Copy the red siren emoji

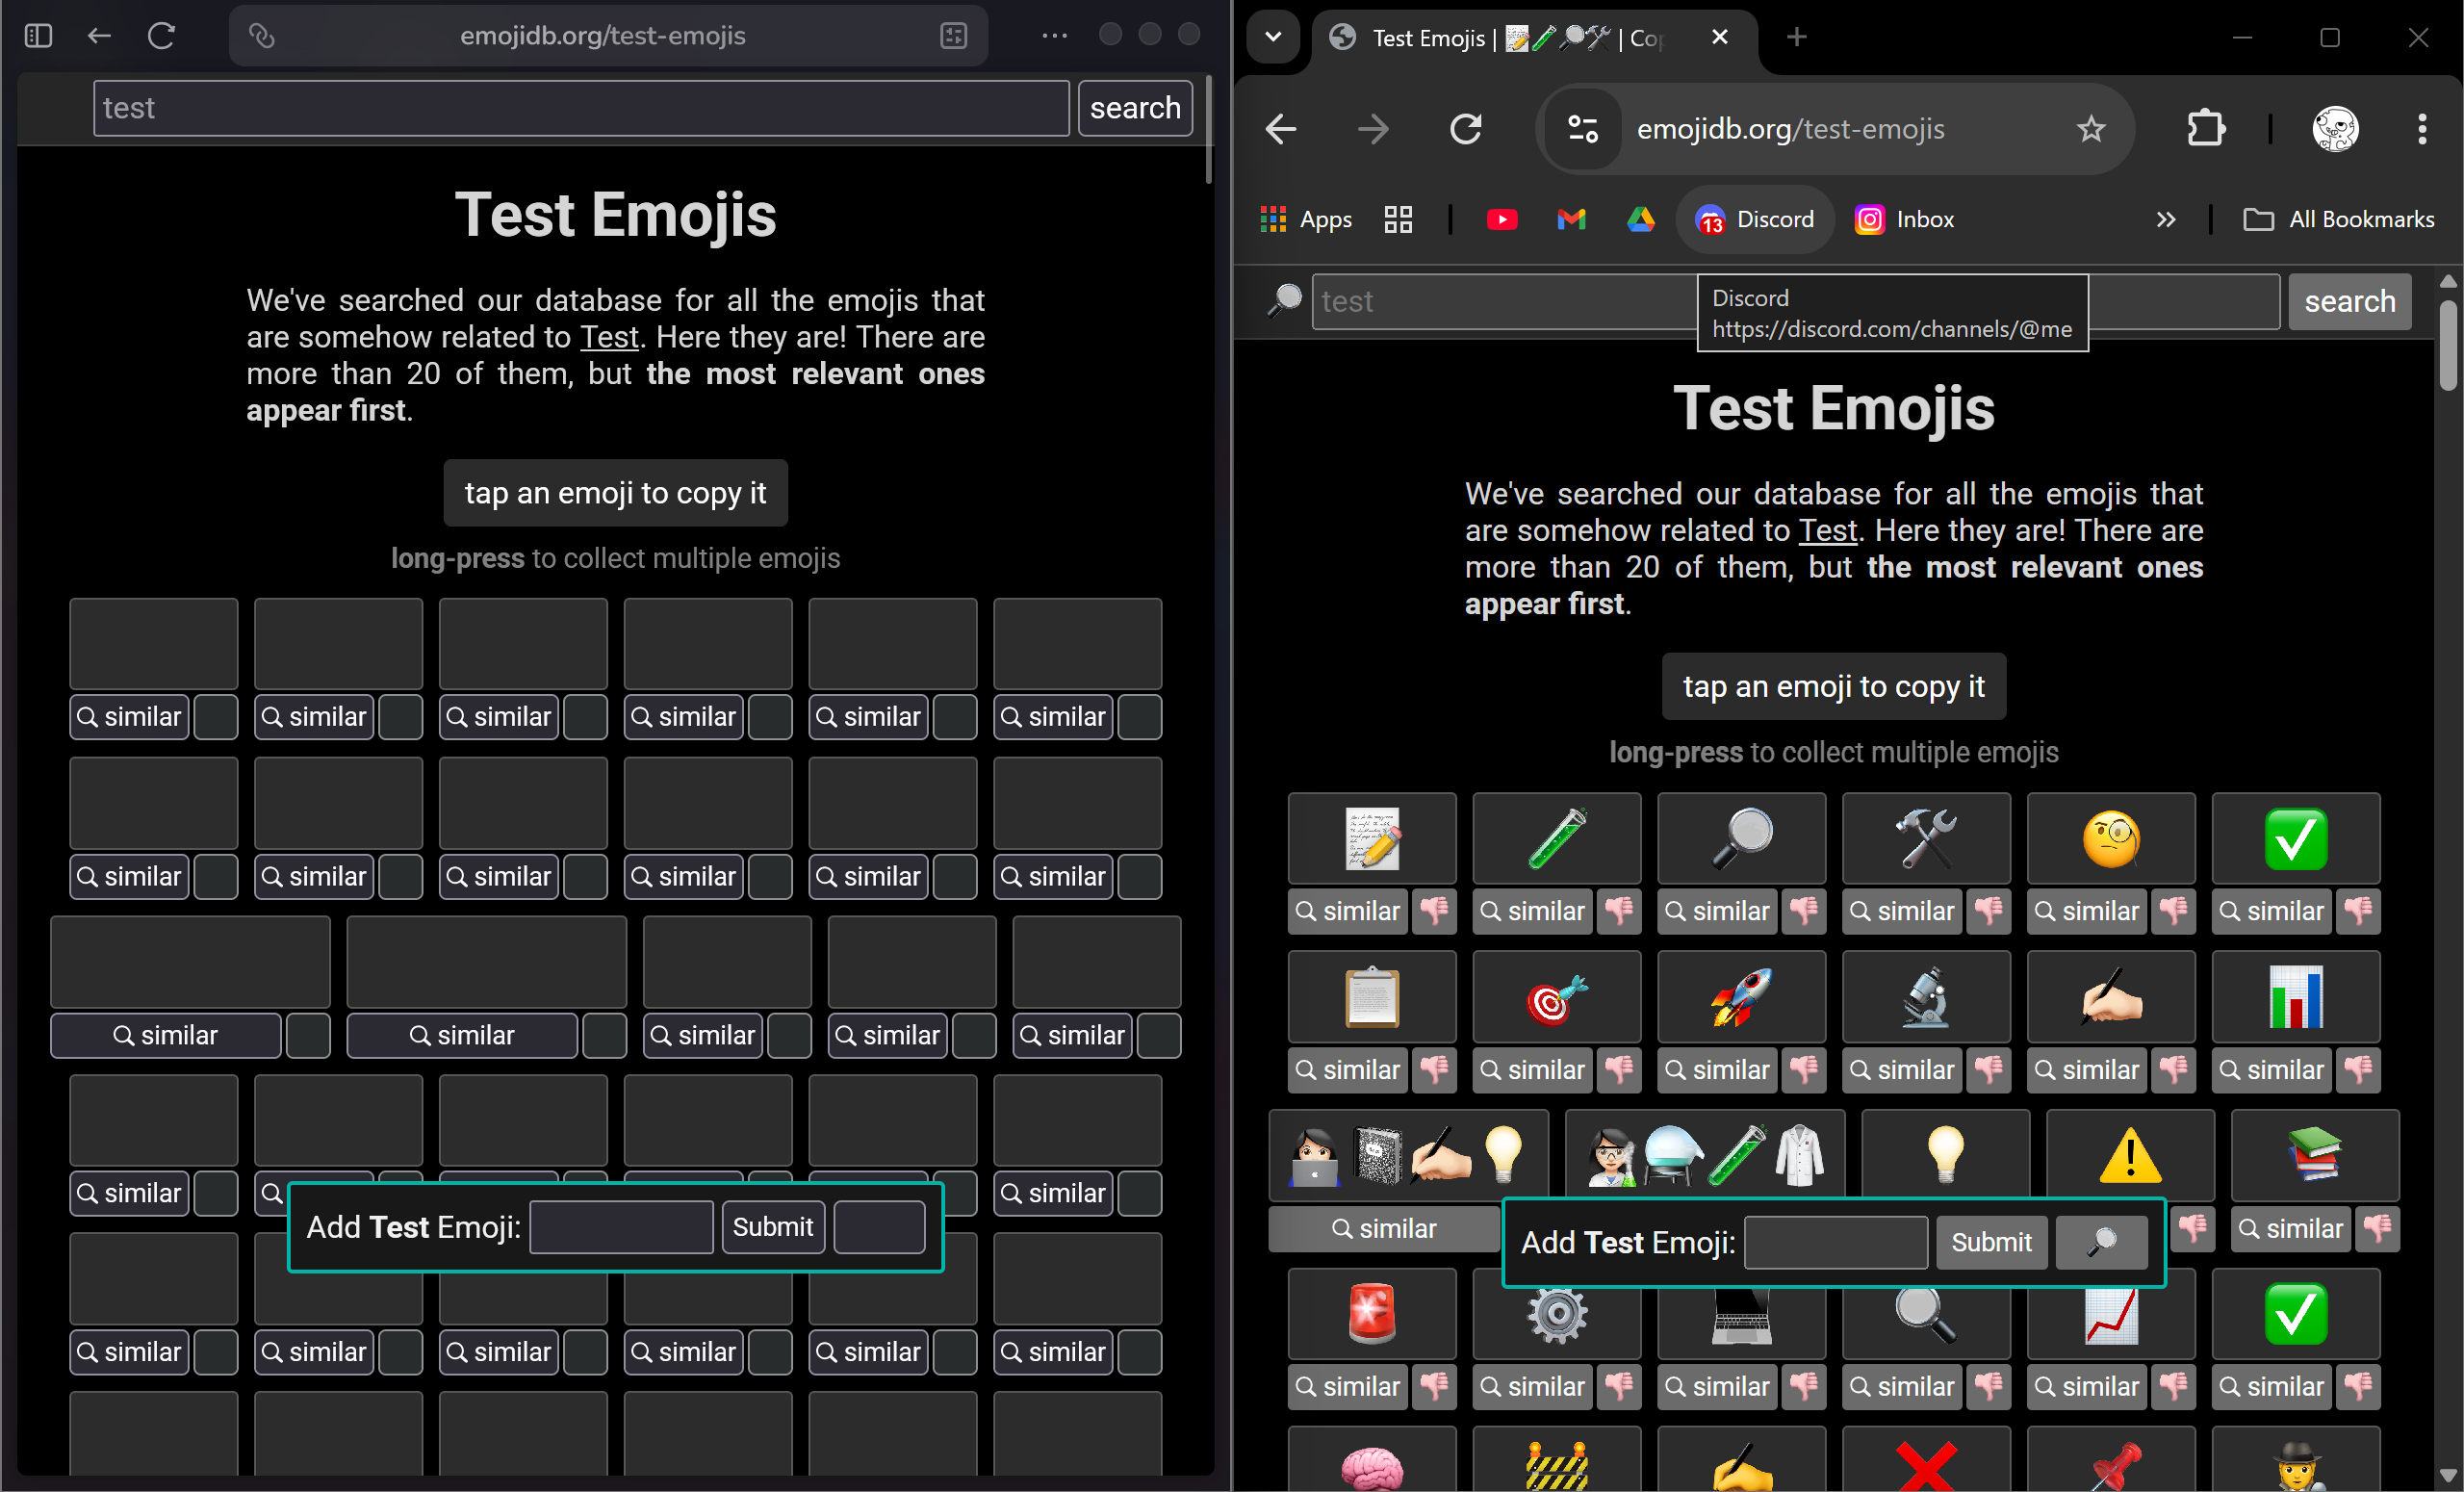1371,1313
